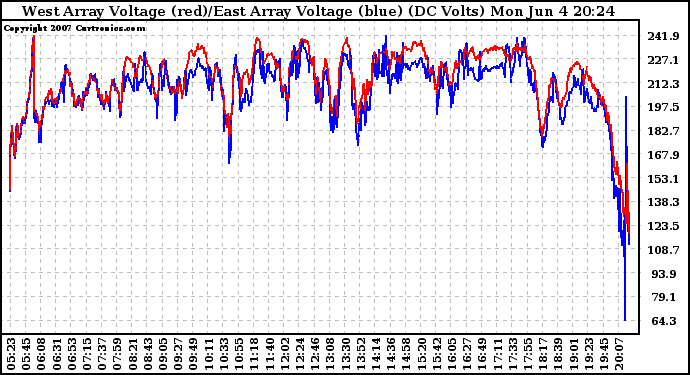This screenshot has height=375, width=690.
Task: Click the 13:08 time label
Action: click(x=330, y=354)
